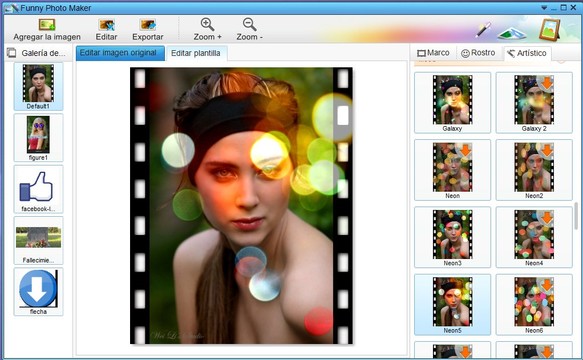
Task: Click the templates panel scrollbar
Action: coord(576,216)
